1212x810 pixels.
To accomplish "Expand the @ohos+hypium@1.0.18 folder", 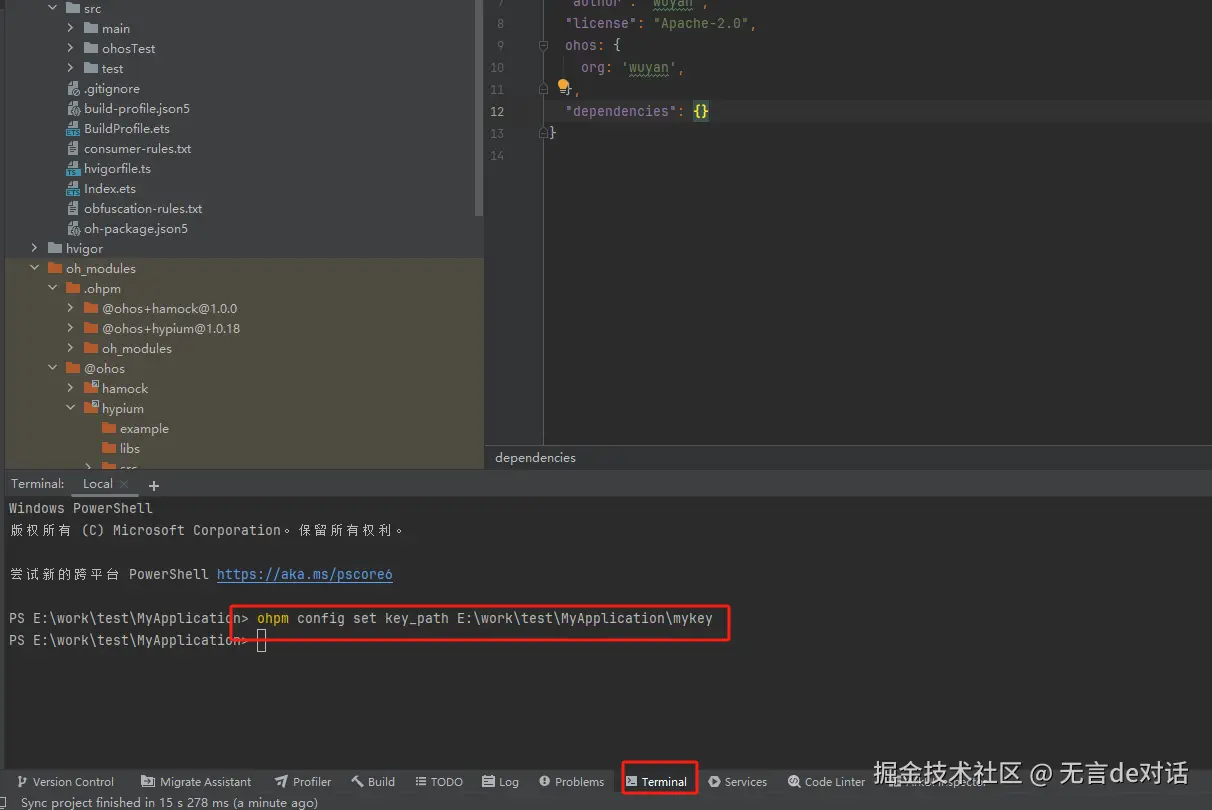I will [x=70, y=328].
